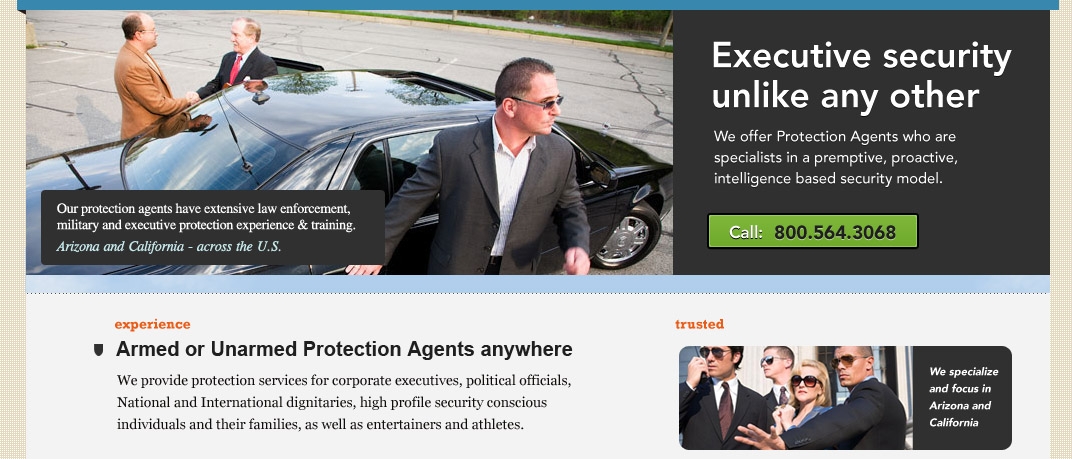
Task: Select the bodyguards thumbnail photo
Action: (x=796, y=397)
